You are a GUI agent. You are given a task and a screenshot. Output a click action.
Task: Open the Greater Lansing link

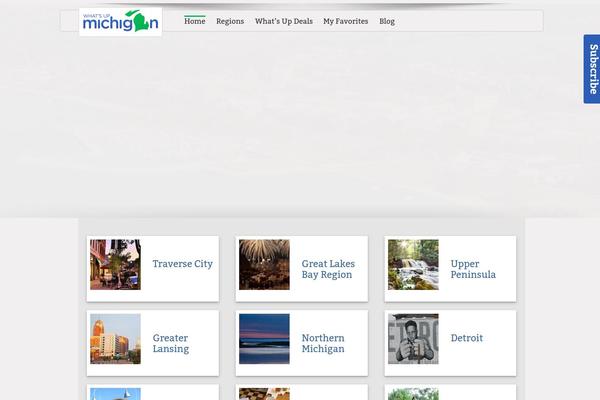pyautogui.click(x=171, y=343)
